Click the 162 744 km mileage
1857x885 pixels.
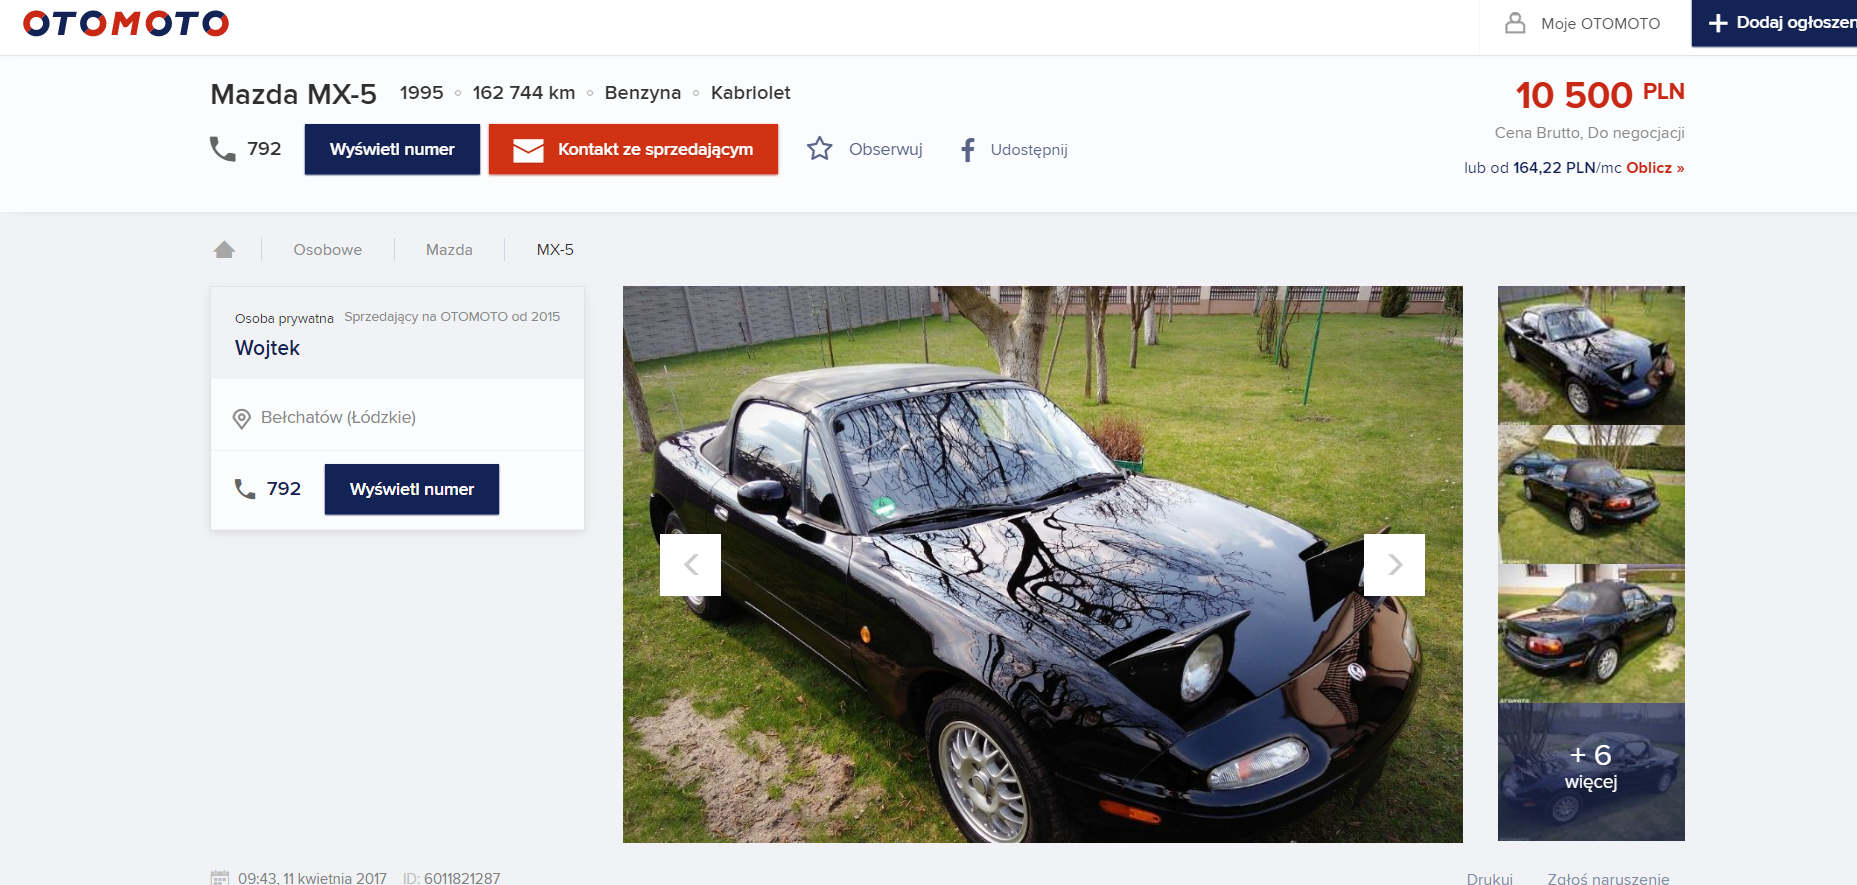click(524, 93)
